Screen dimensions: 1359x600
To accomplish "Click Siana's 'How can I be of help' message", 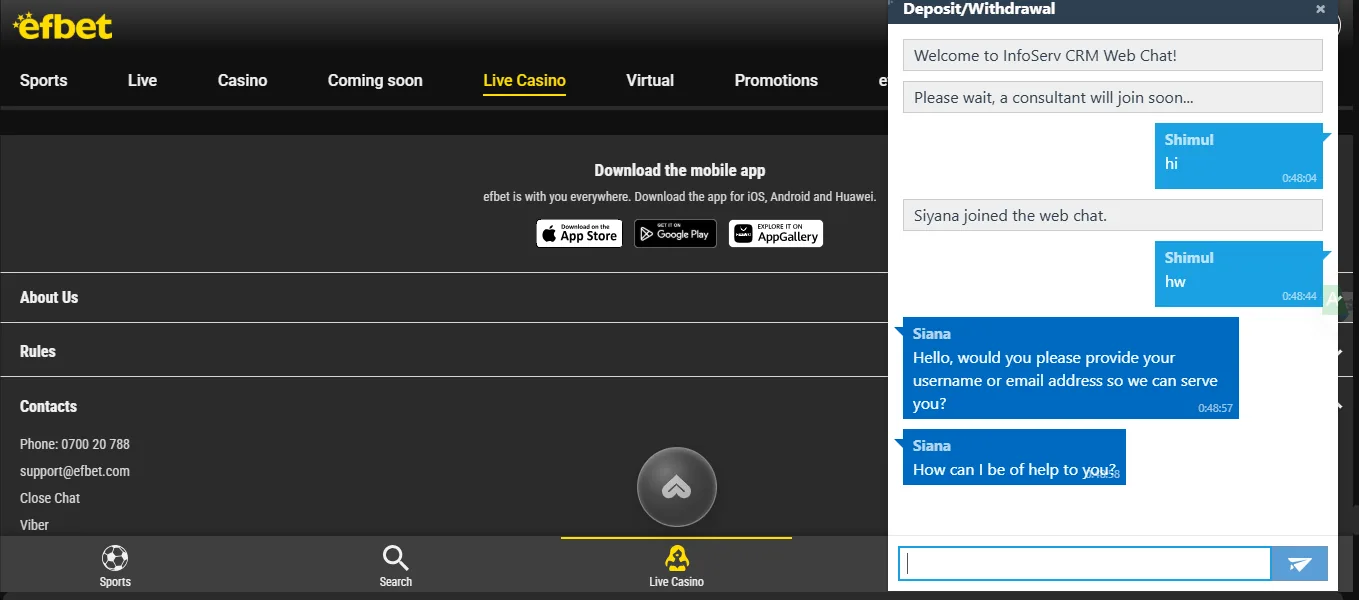I will click(1014, 457).
